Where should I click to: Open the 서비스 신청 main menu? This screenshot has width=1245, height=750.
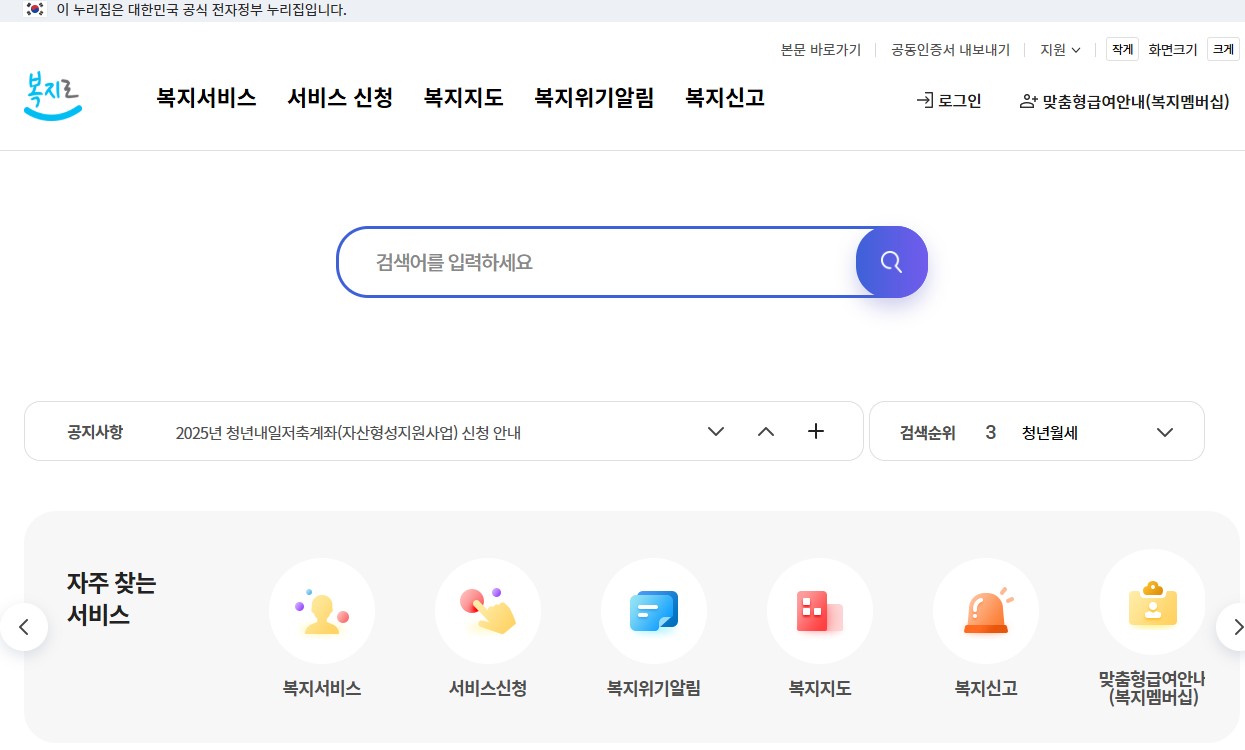[x=340, y=98]
